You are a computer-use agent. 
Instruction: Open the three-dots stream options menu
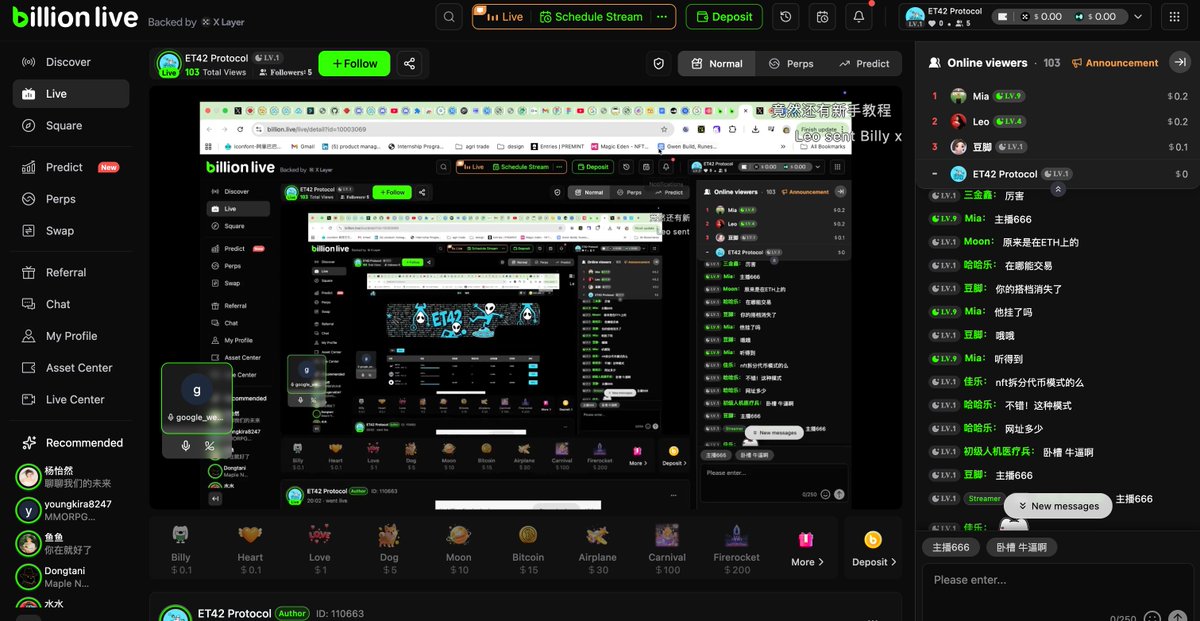pyautogui.click(x=661, y=17)
